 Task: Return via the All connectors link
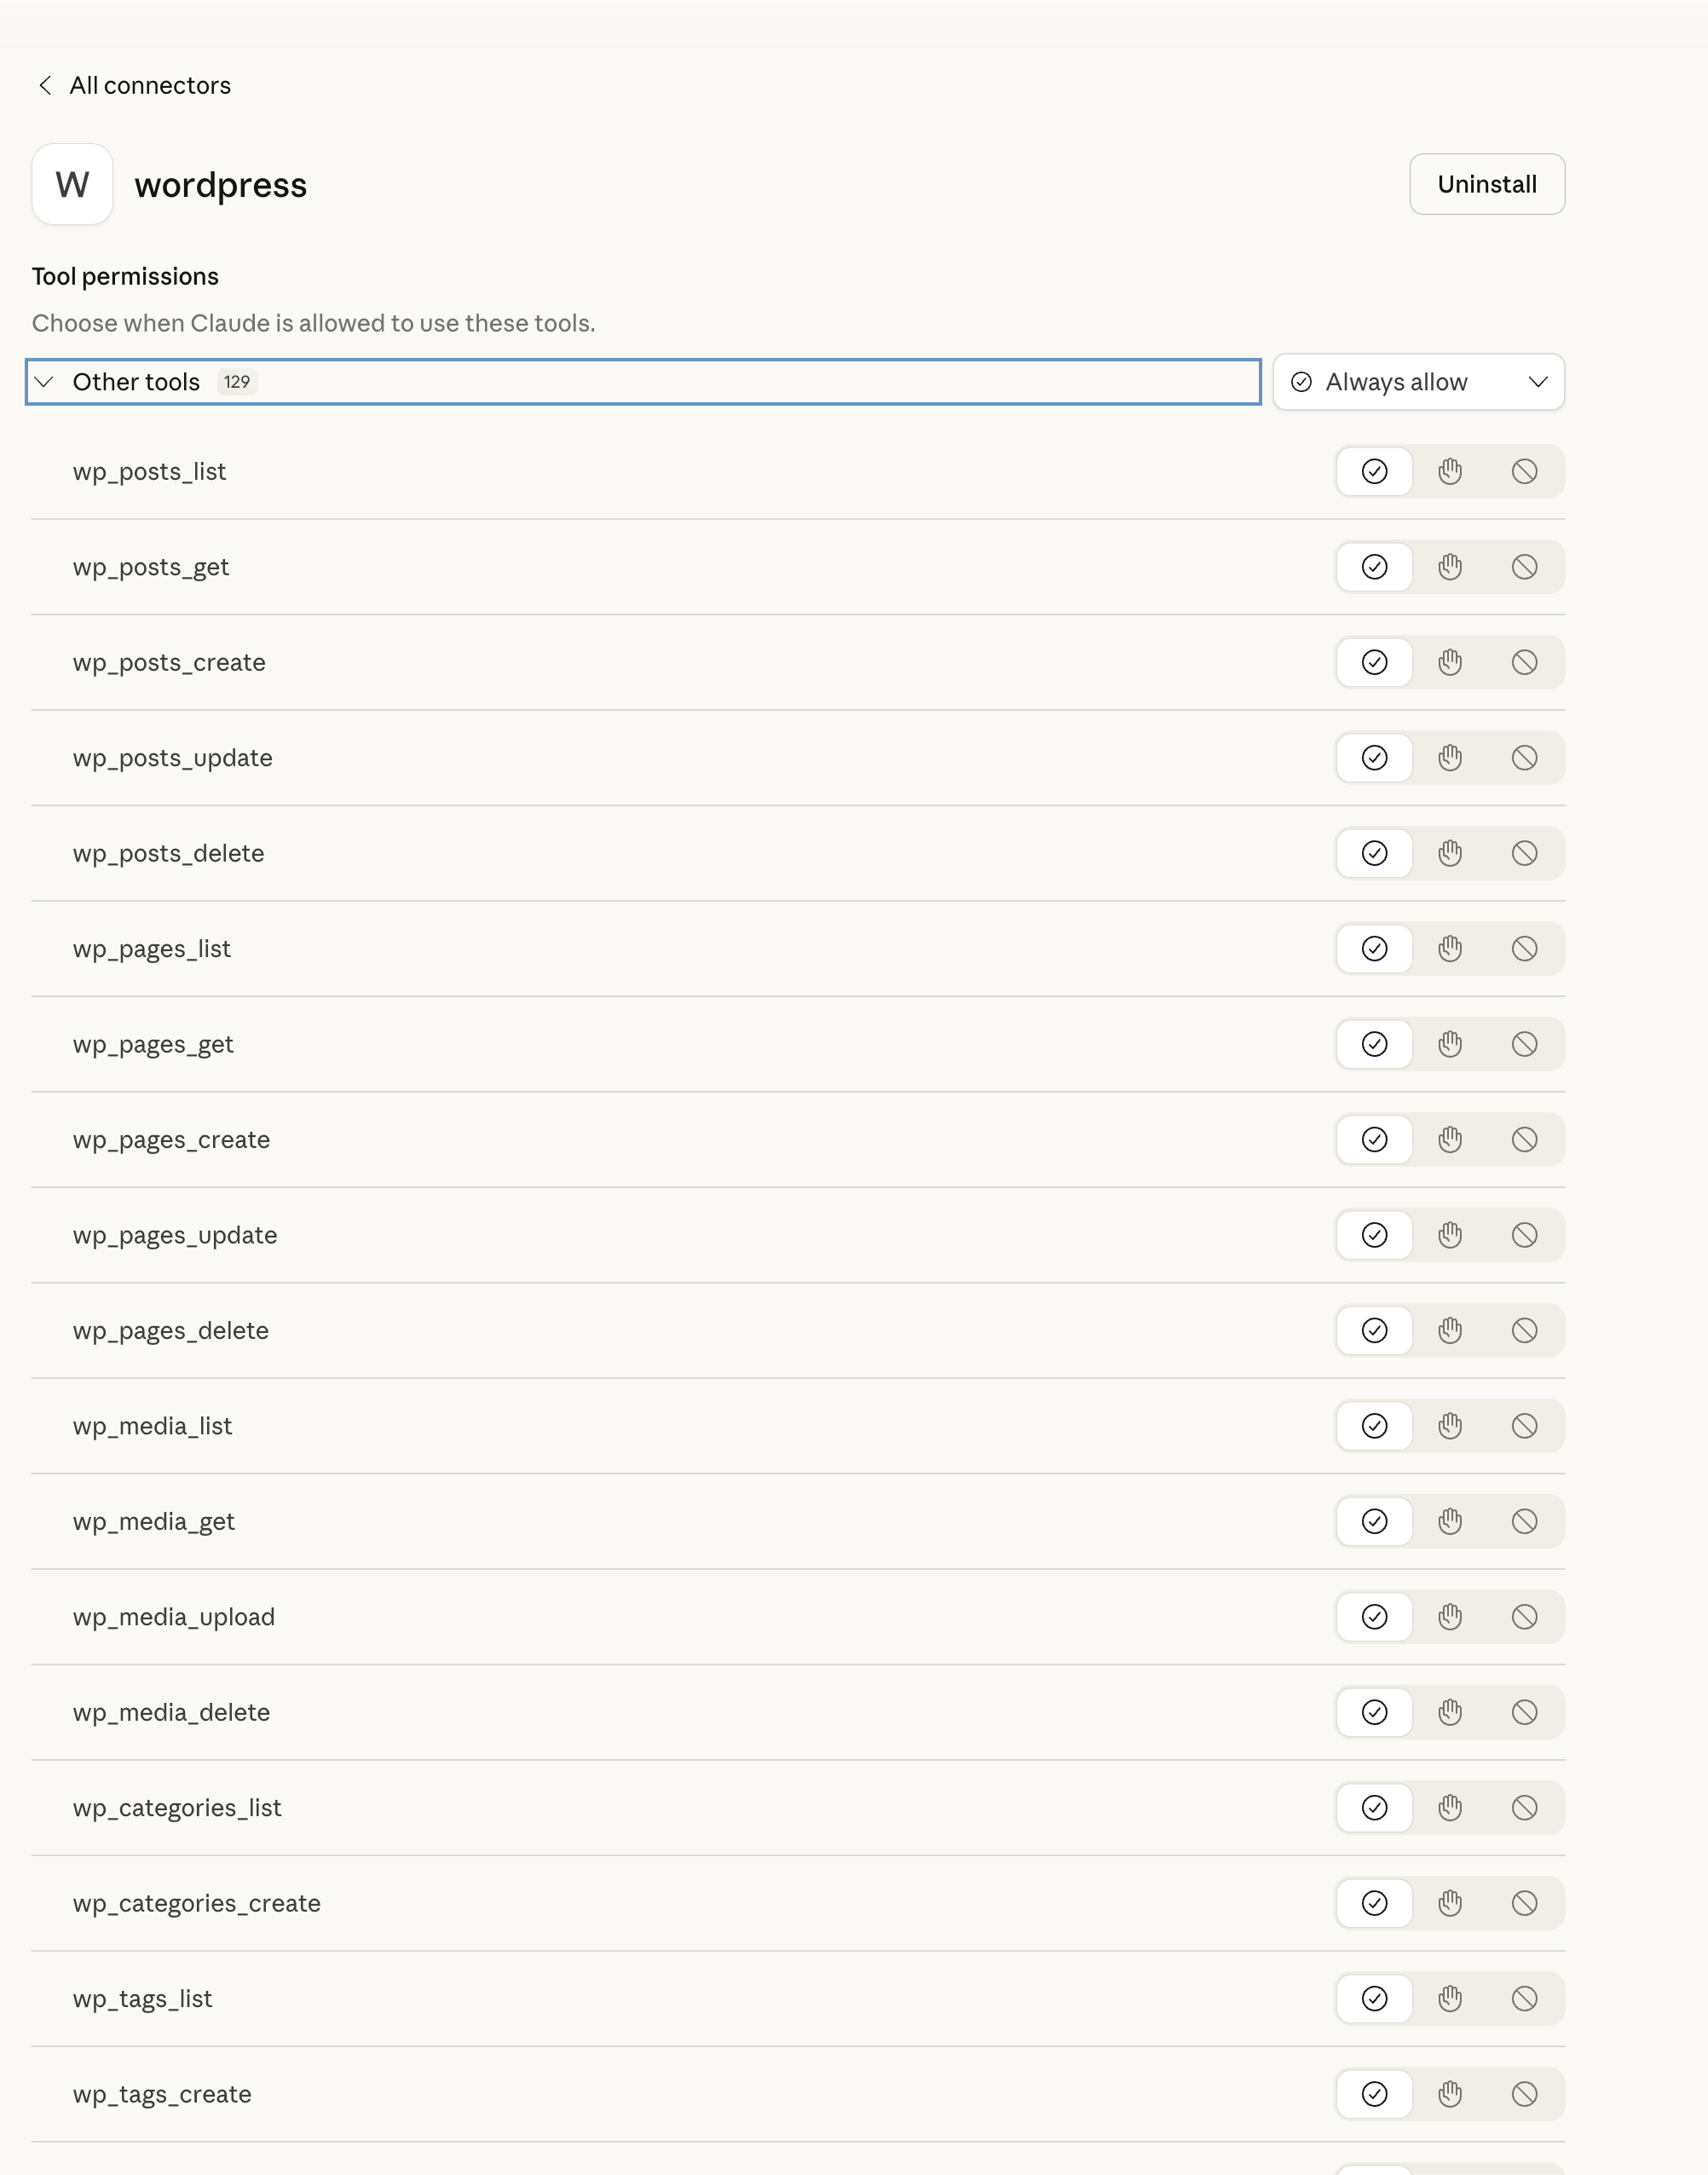coord(150,85)
